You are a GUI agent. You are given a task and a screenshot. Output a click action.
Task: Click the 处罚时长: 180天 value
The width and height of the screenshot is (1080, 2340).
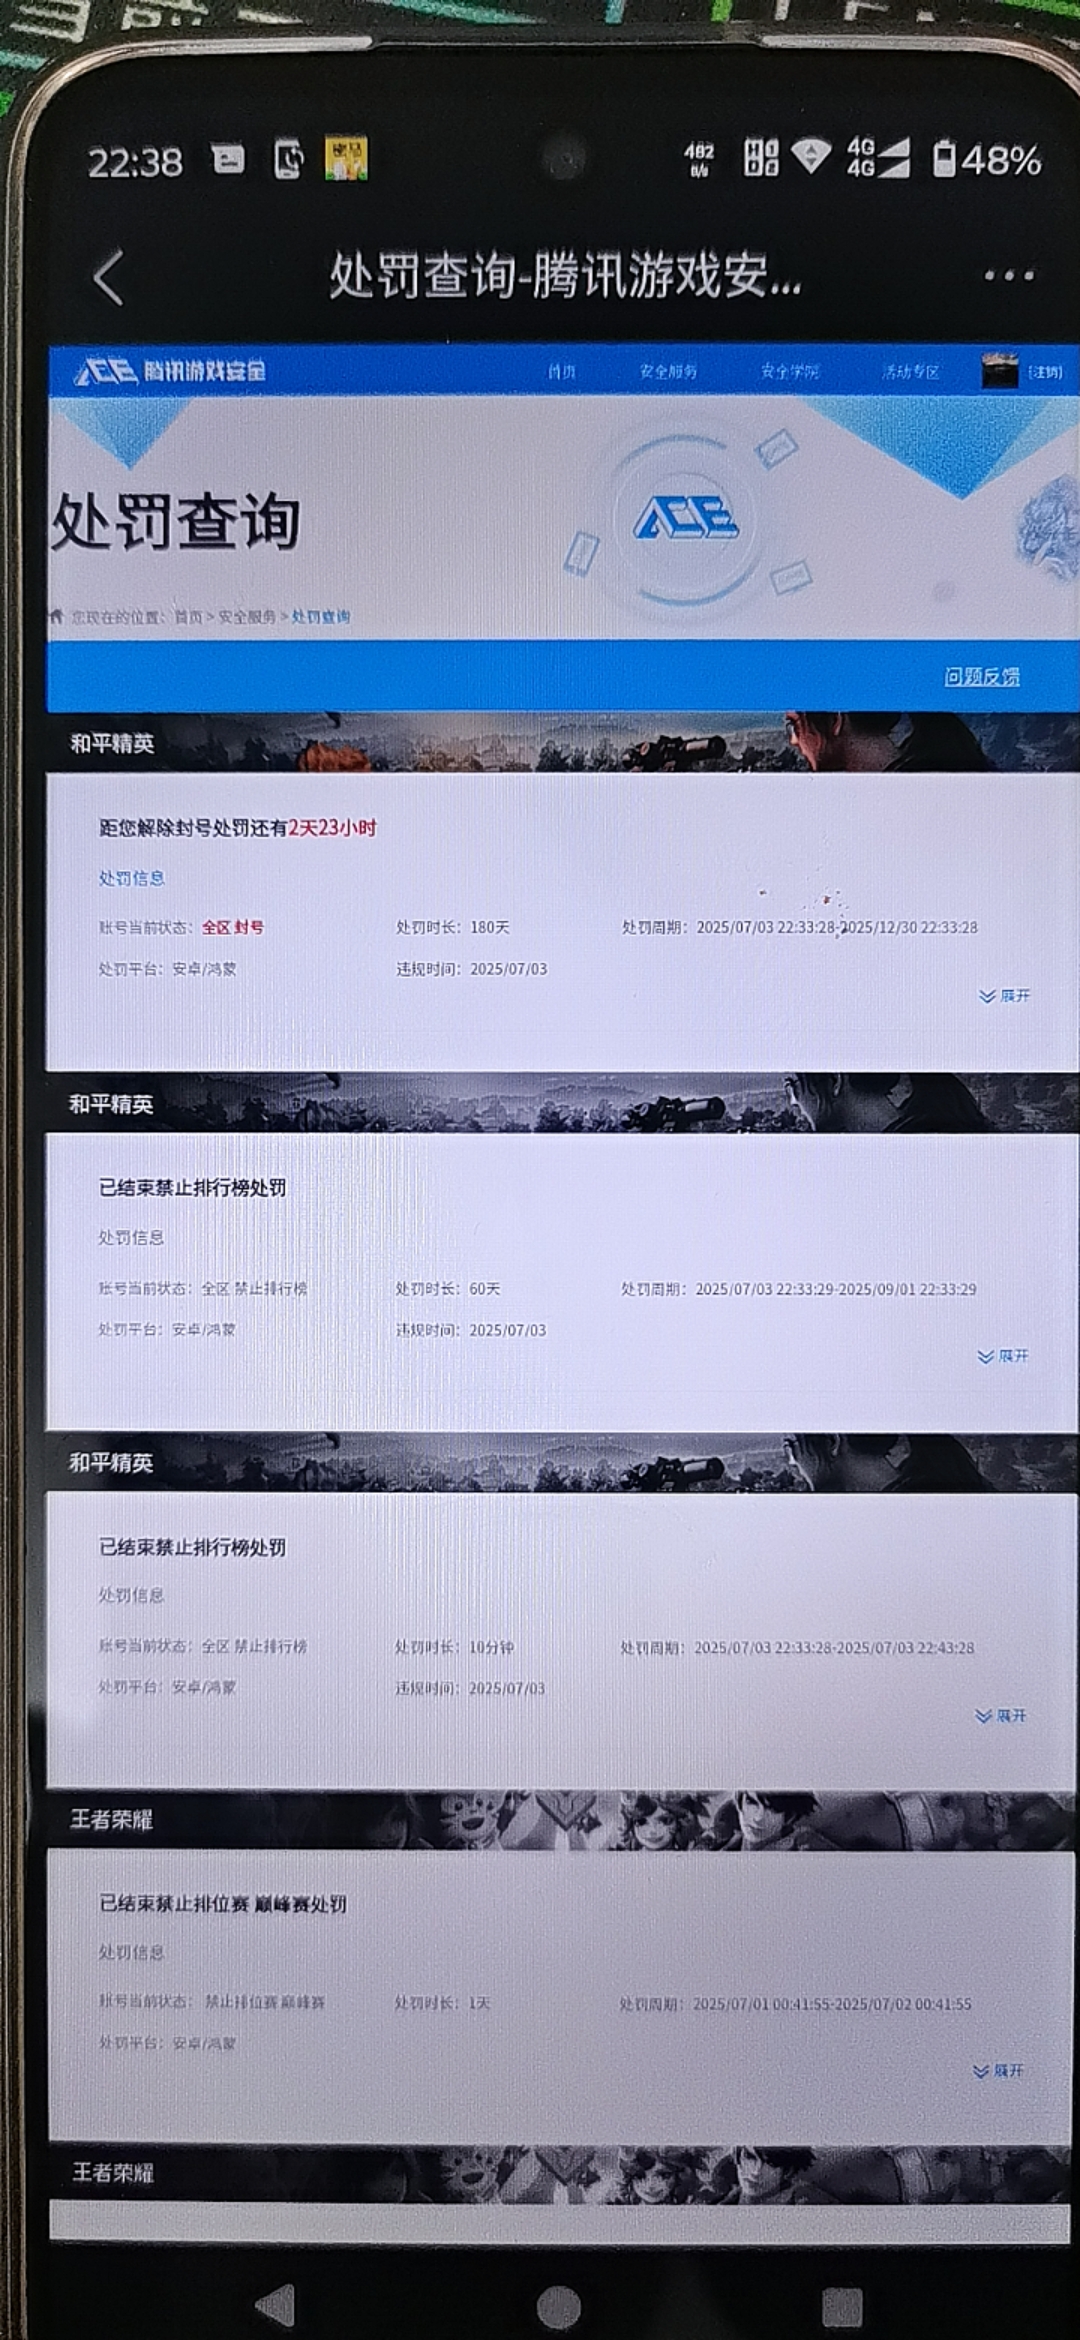[x=453, y=927]
